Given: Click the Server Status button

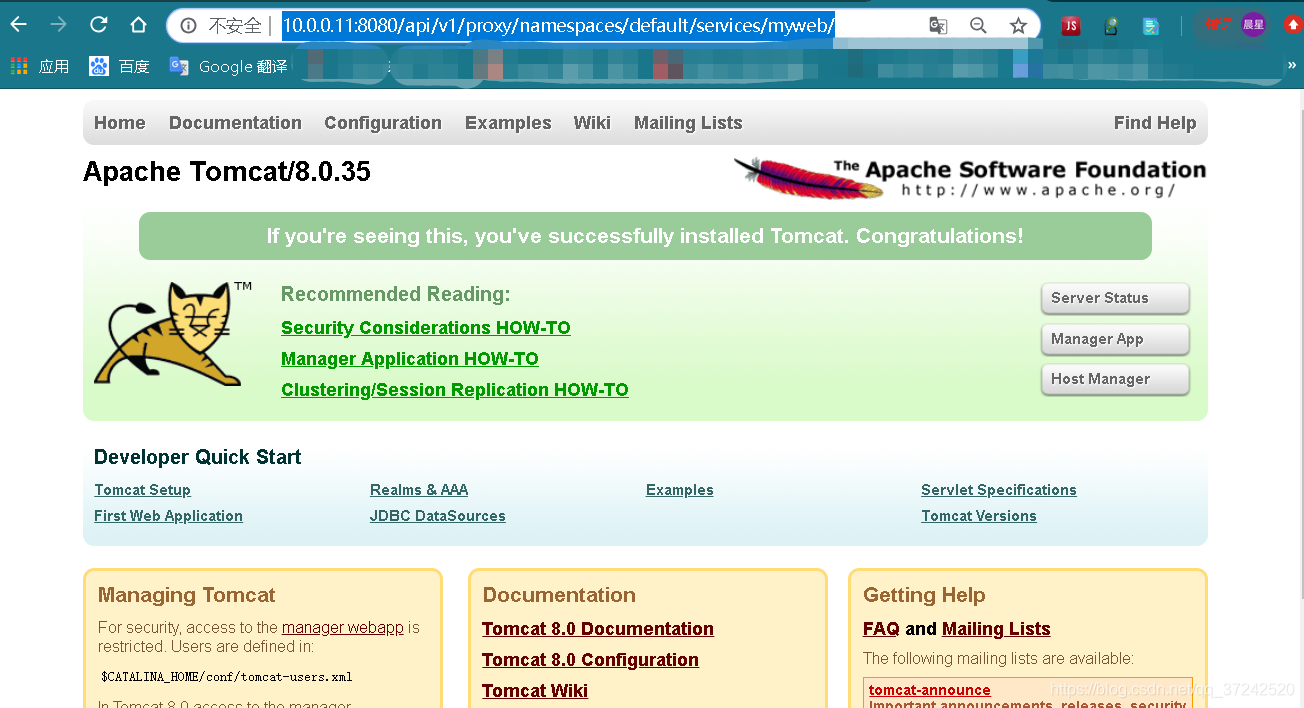Looking at the screenshot, I should [x=1115, y=298].
